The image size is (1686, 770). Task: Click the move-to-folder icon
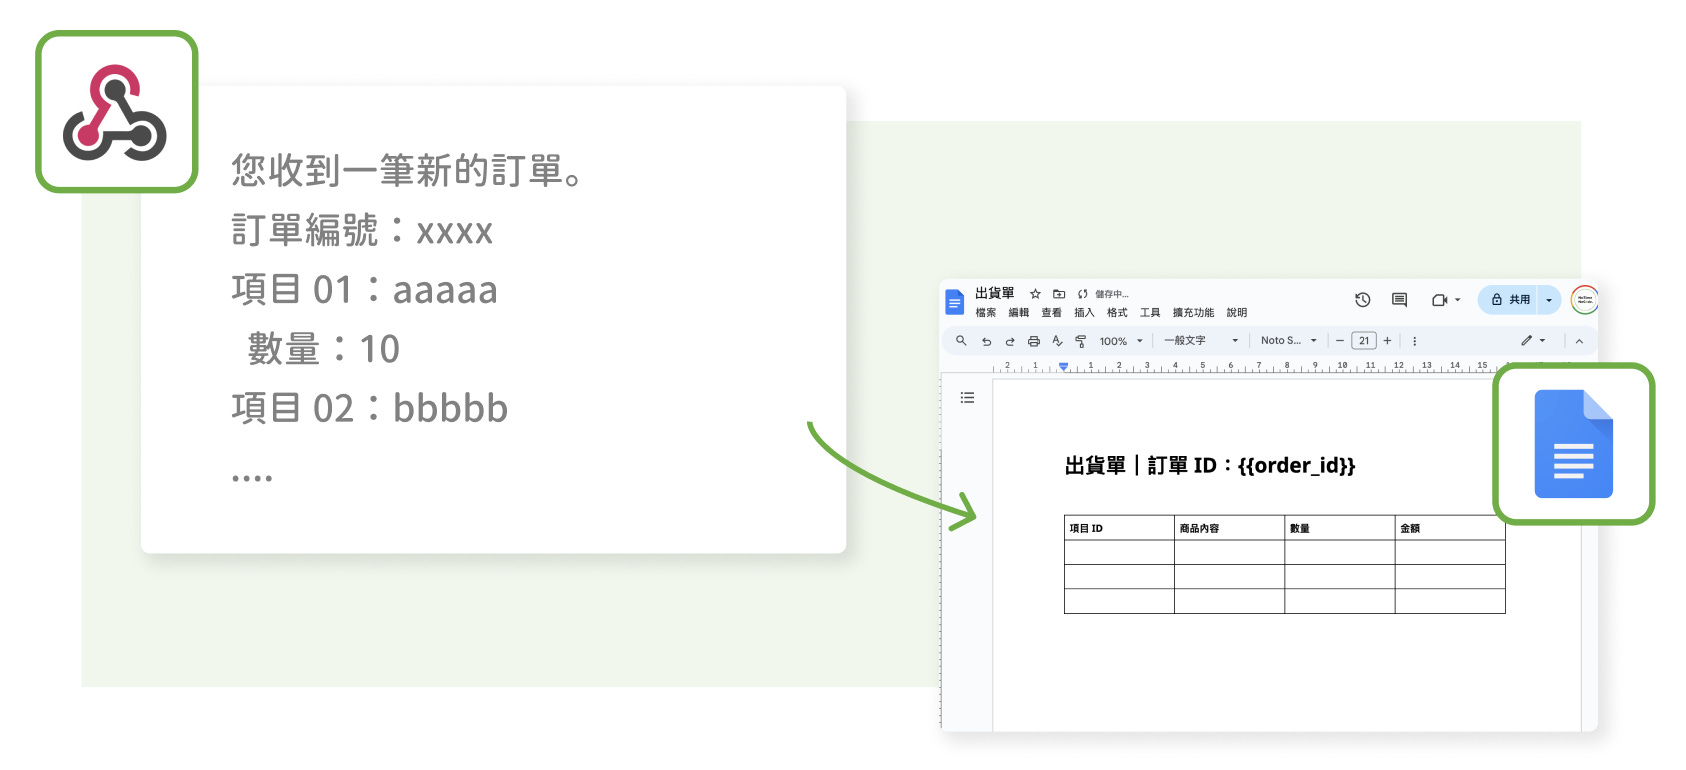1059,294
